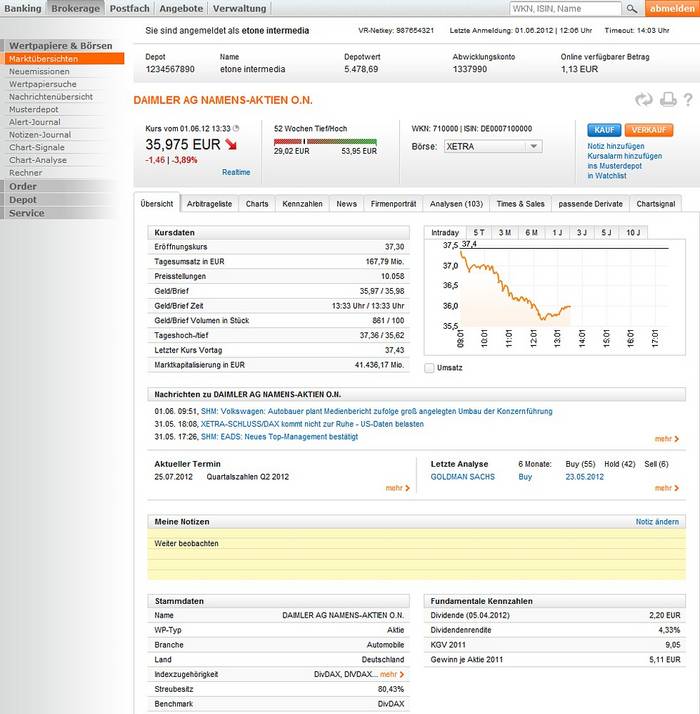Open Chart-Analyse in the sidebar
The image size is (700, 714).
tap(38, 160)
